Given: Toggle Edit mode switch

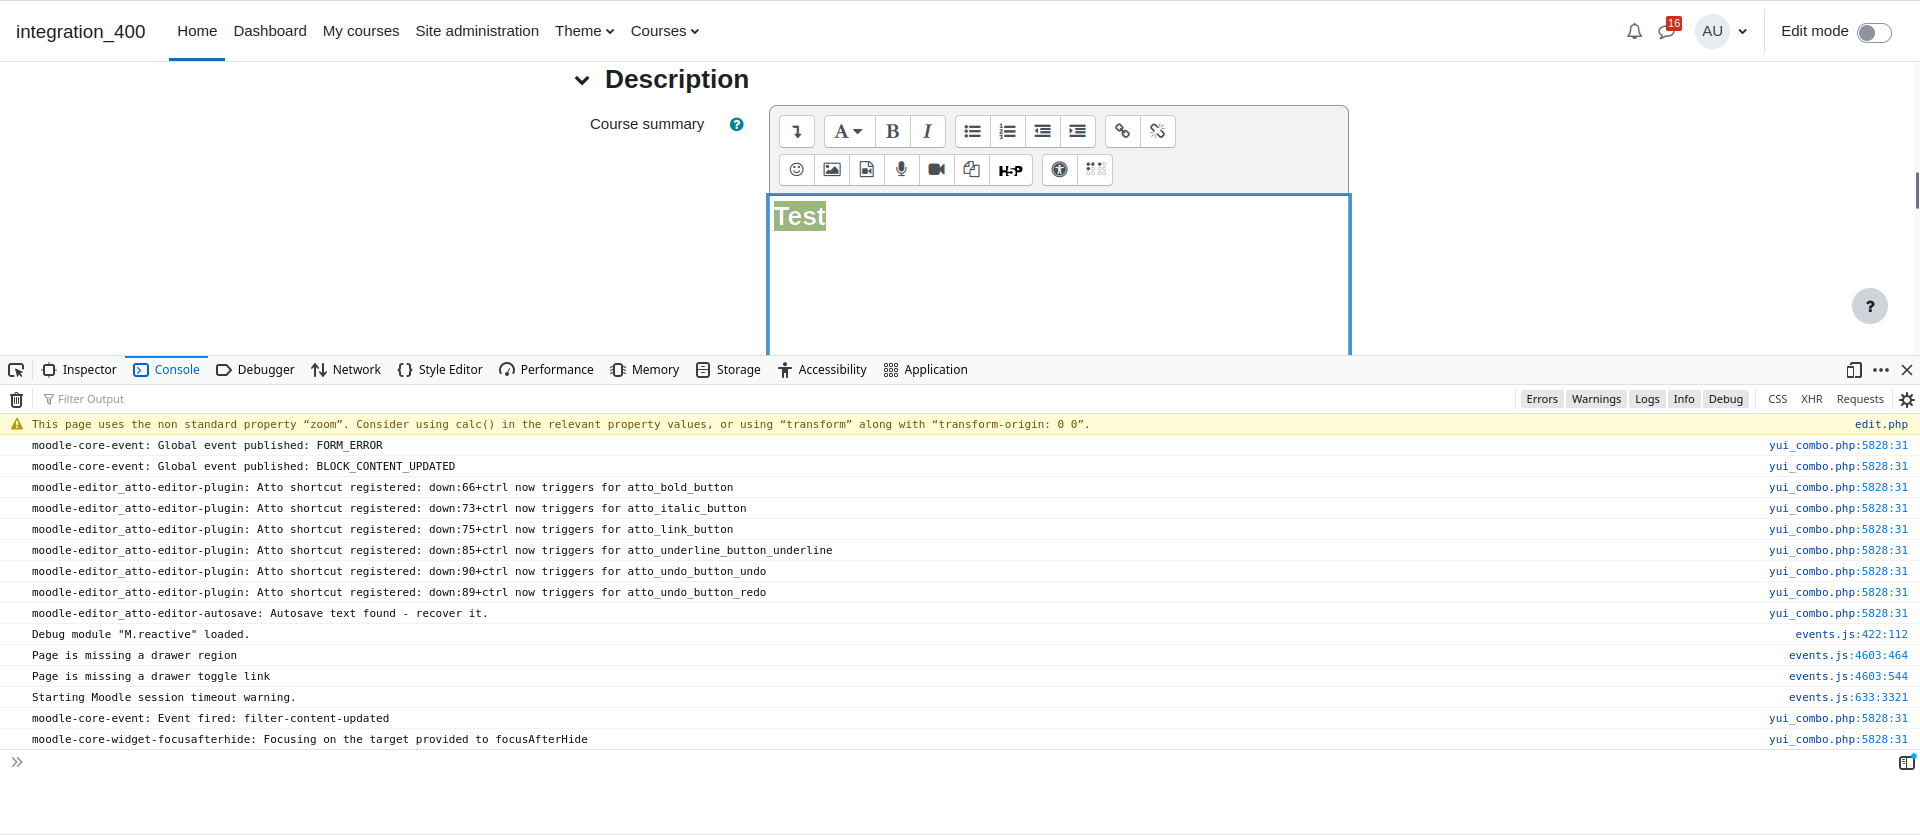Looking at the screenshot, I should (x=1874, y=32).
